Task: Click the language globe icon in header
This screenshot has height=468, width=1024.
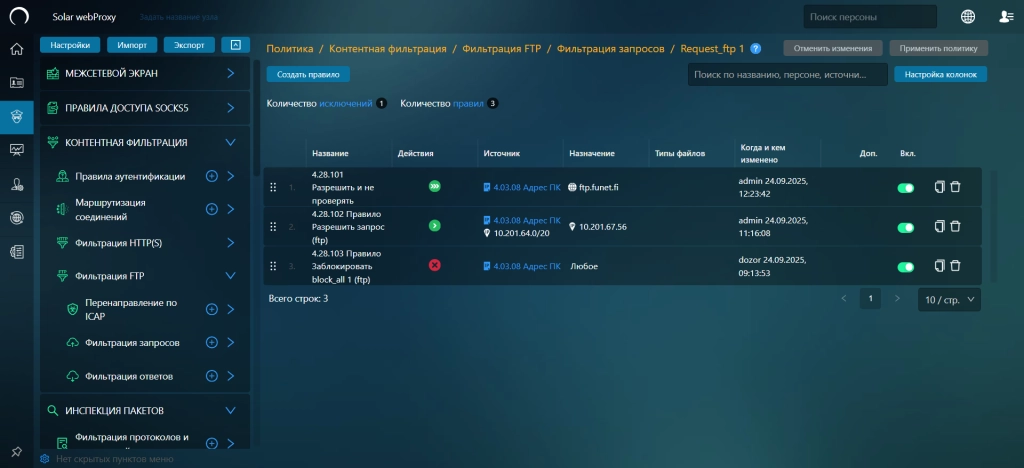Action: pos(968,16)
